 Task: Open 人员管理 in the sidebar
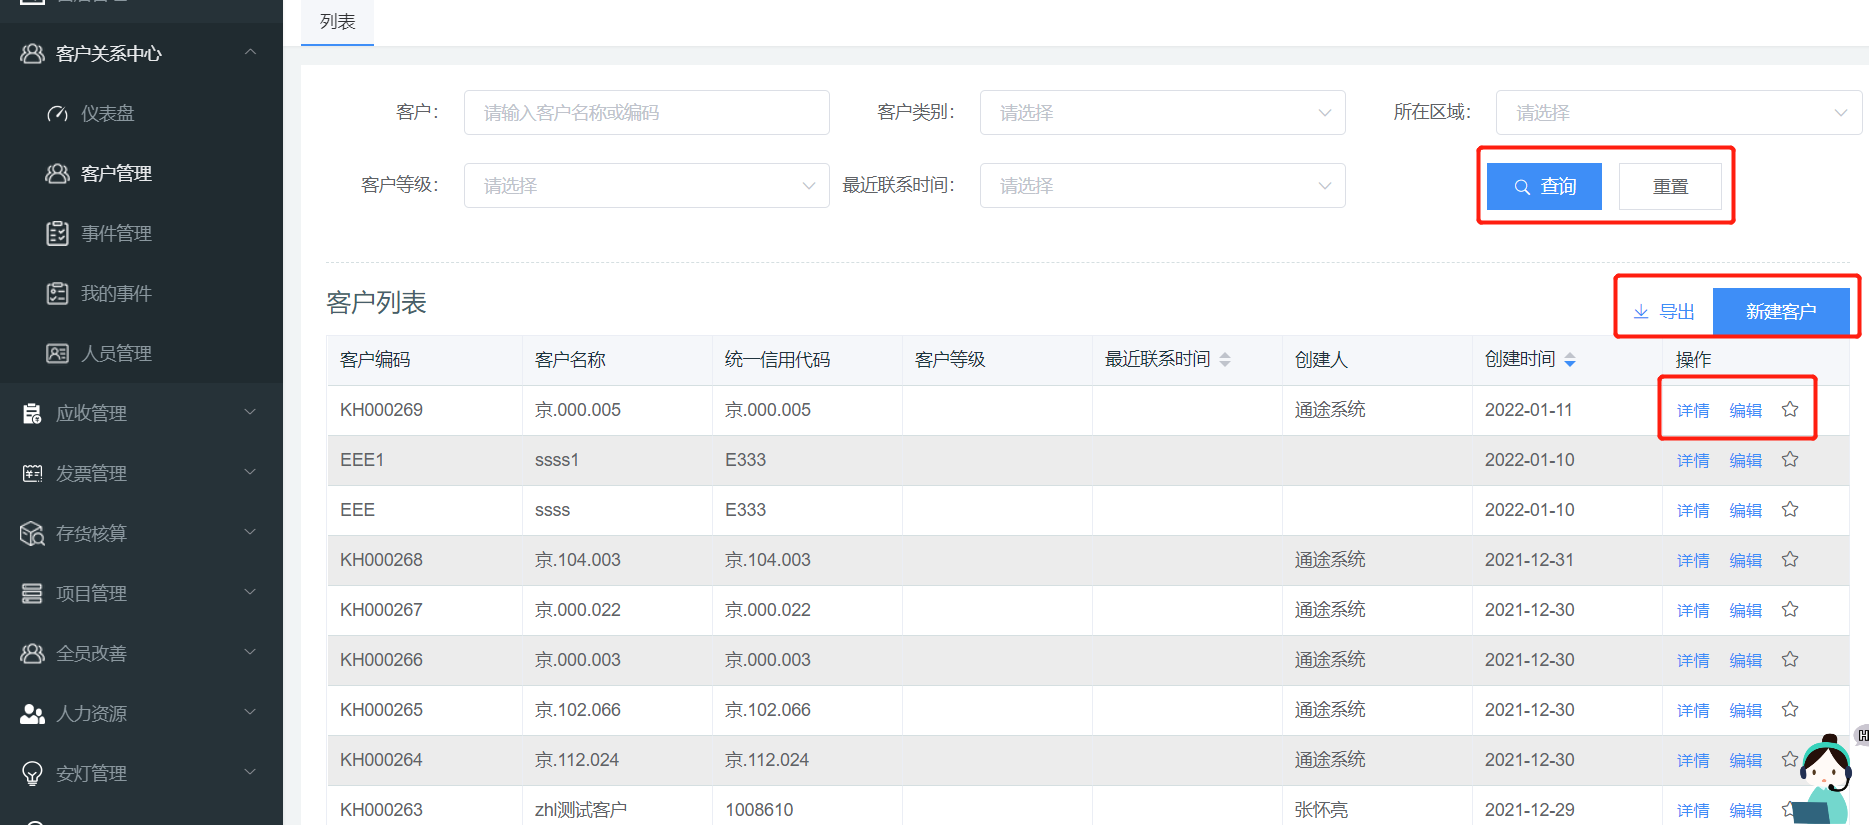116,353
